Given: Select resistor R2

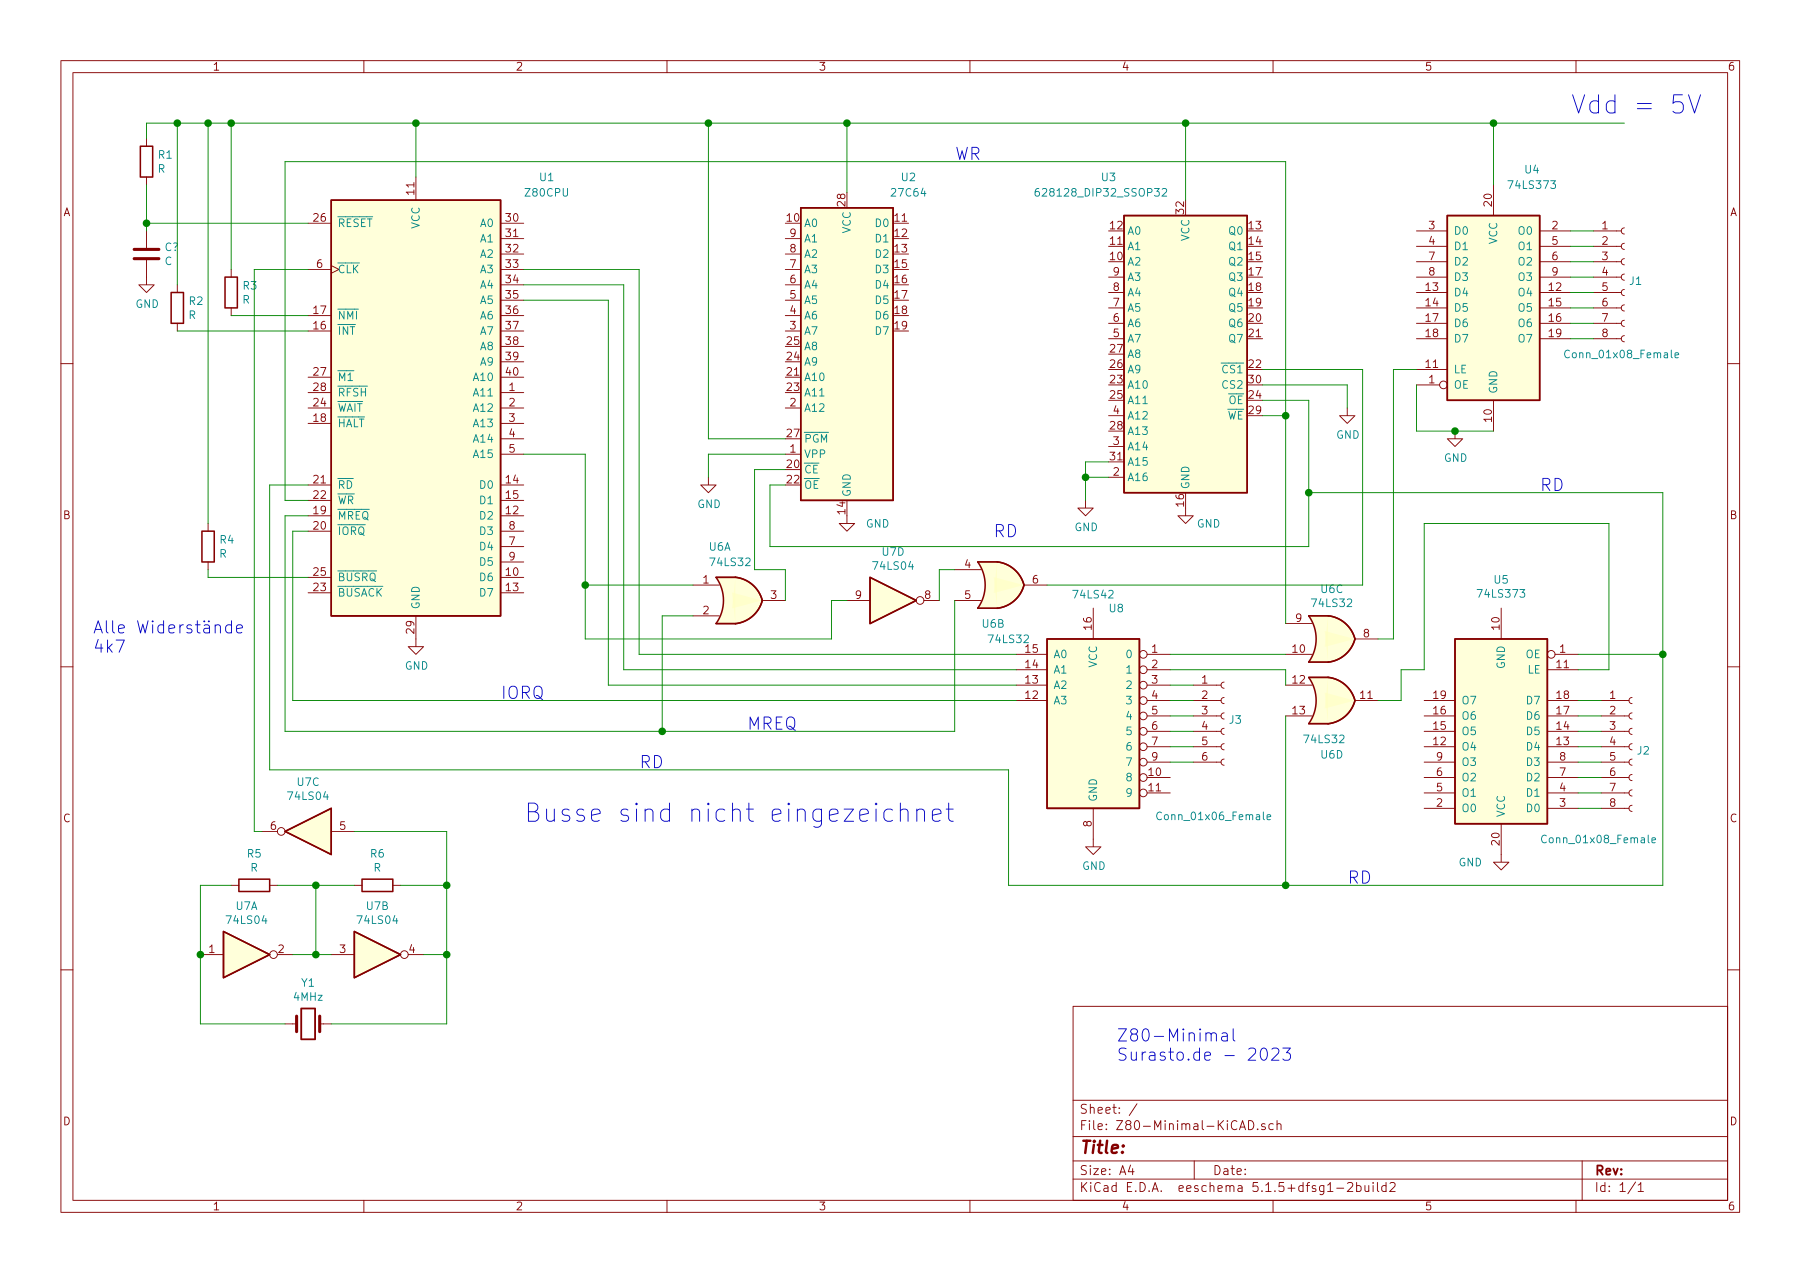Looking at the screenshot, I should click(177, 308).
